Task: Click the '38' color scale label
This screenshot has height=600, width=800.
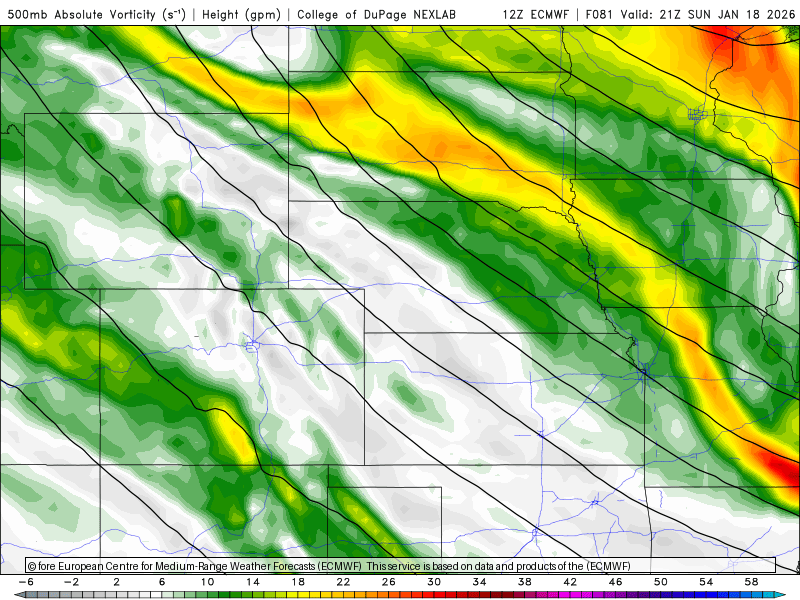Action: click(x=525, y=582)
